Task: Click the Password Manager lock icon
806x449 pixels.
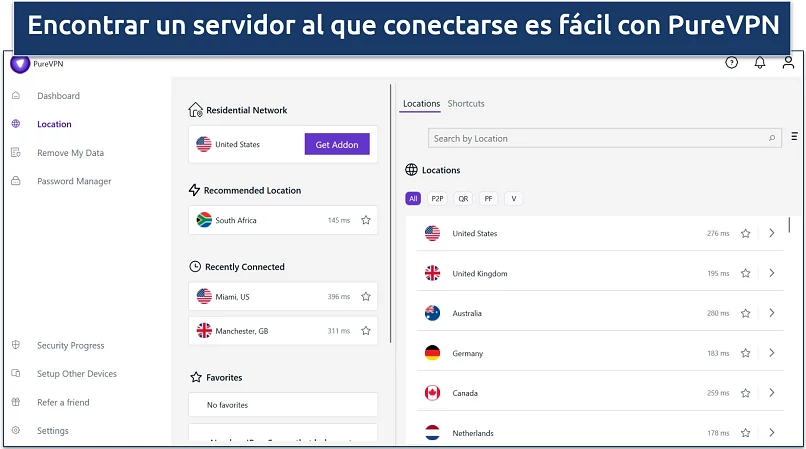Action: pos(16,181)
